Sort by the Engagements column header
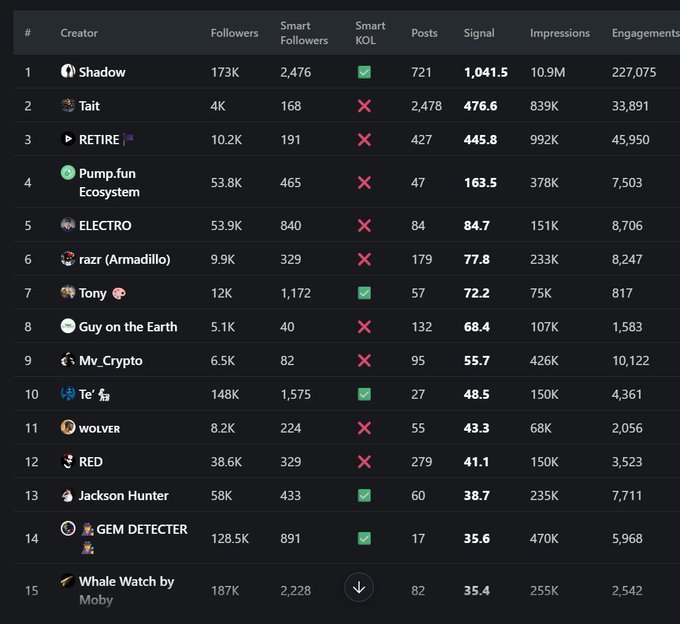The width and height of the screenshot is (680, 624). coord(646,33)
